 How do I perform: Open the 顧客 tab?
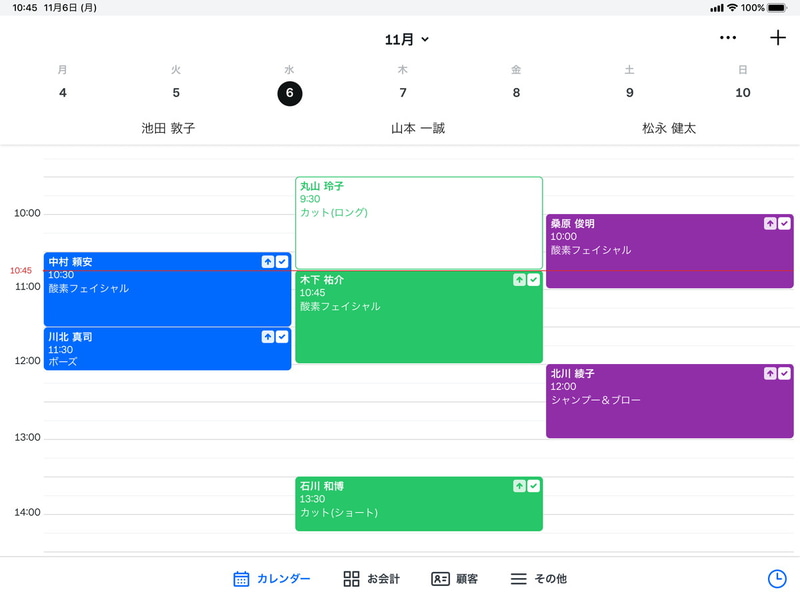click(454, 579)
